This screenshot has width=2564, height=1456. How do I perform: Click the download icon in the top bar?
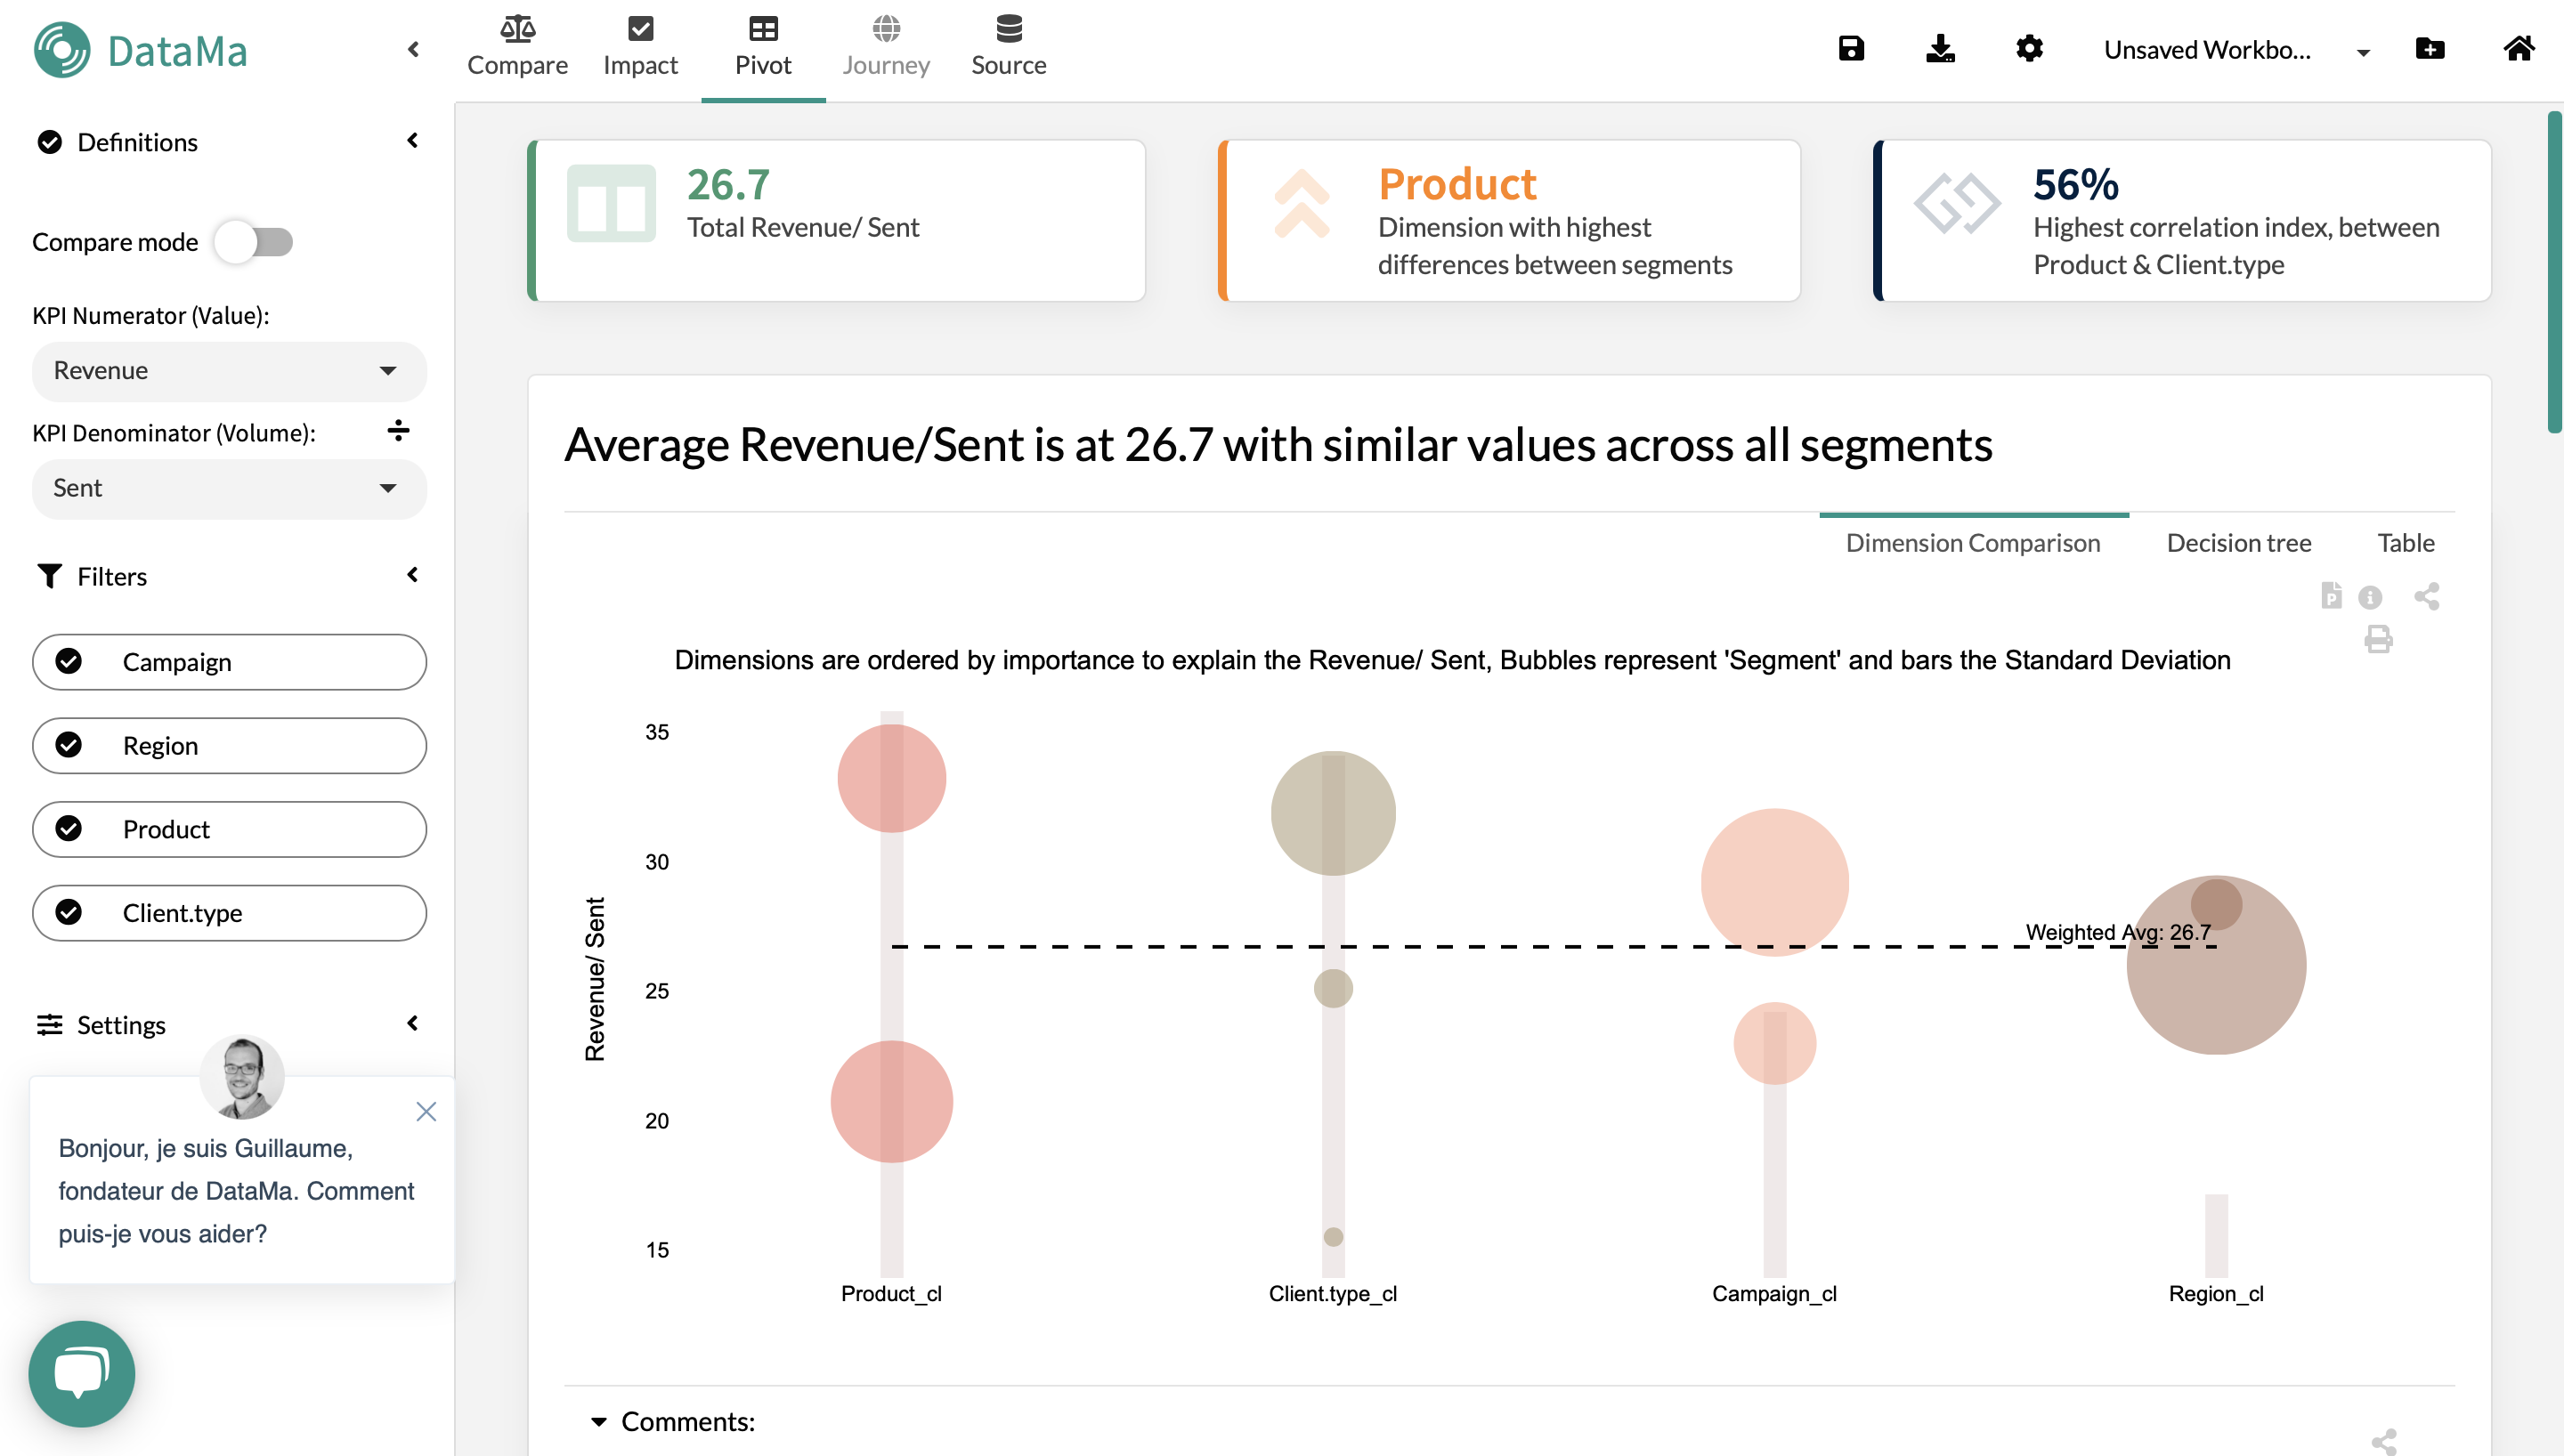[1940, 48]
